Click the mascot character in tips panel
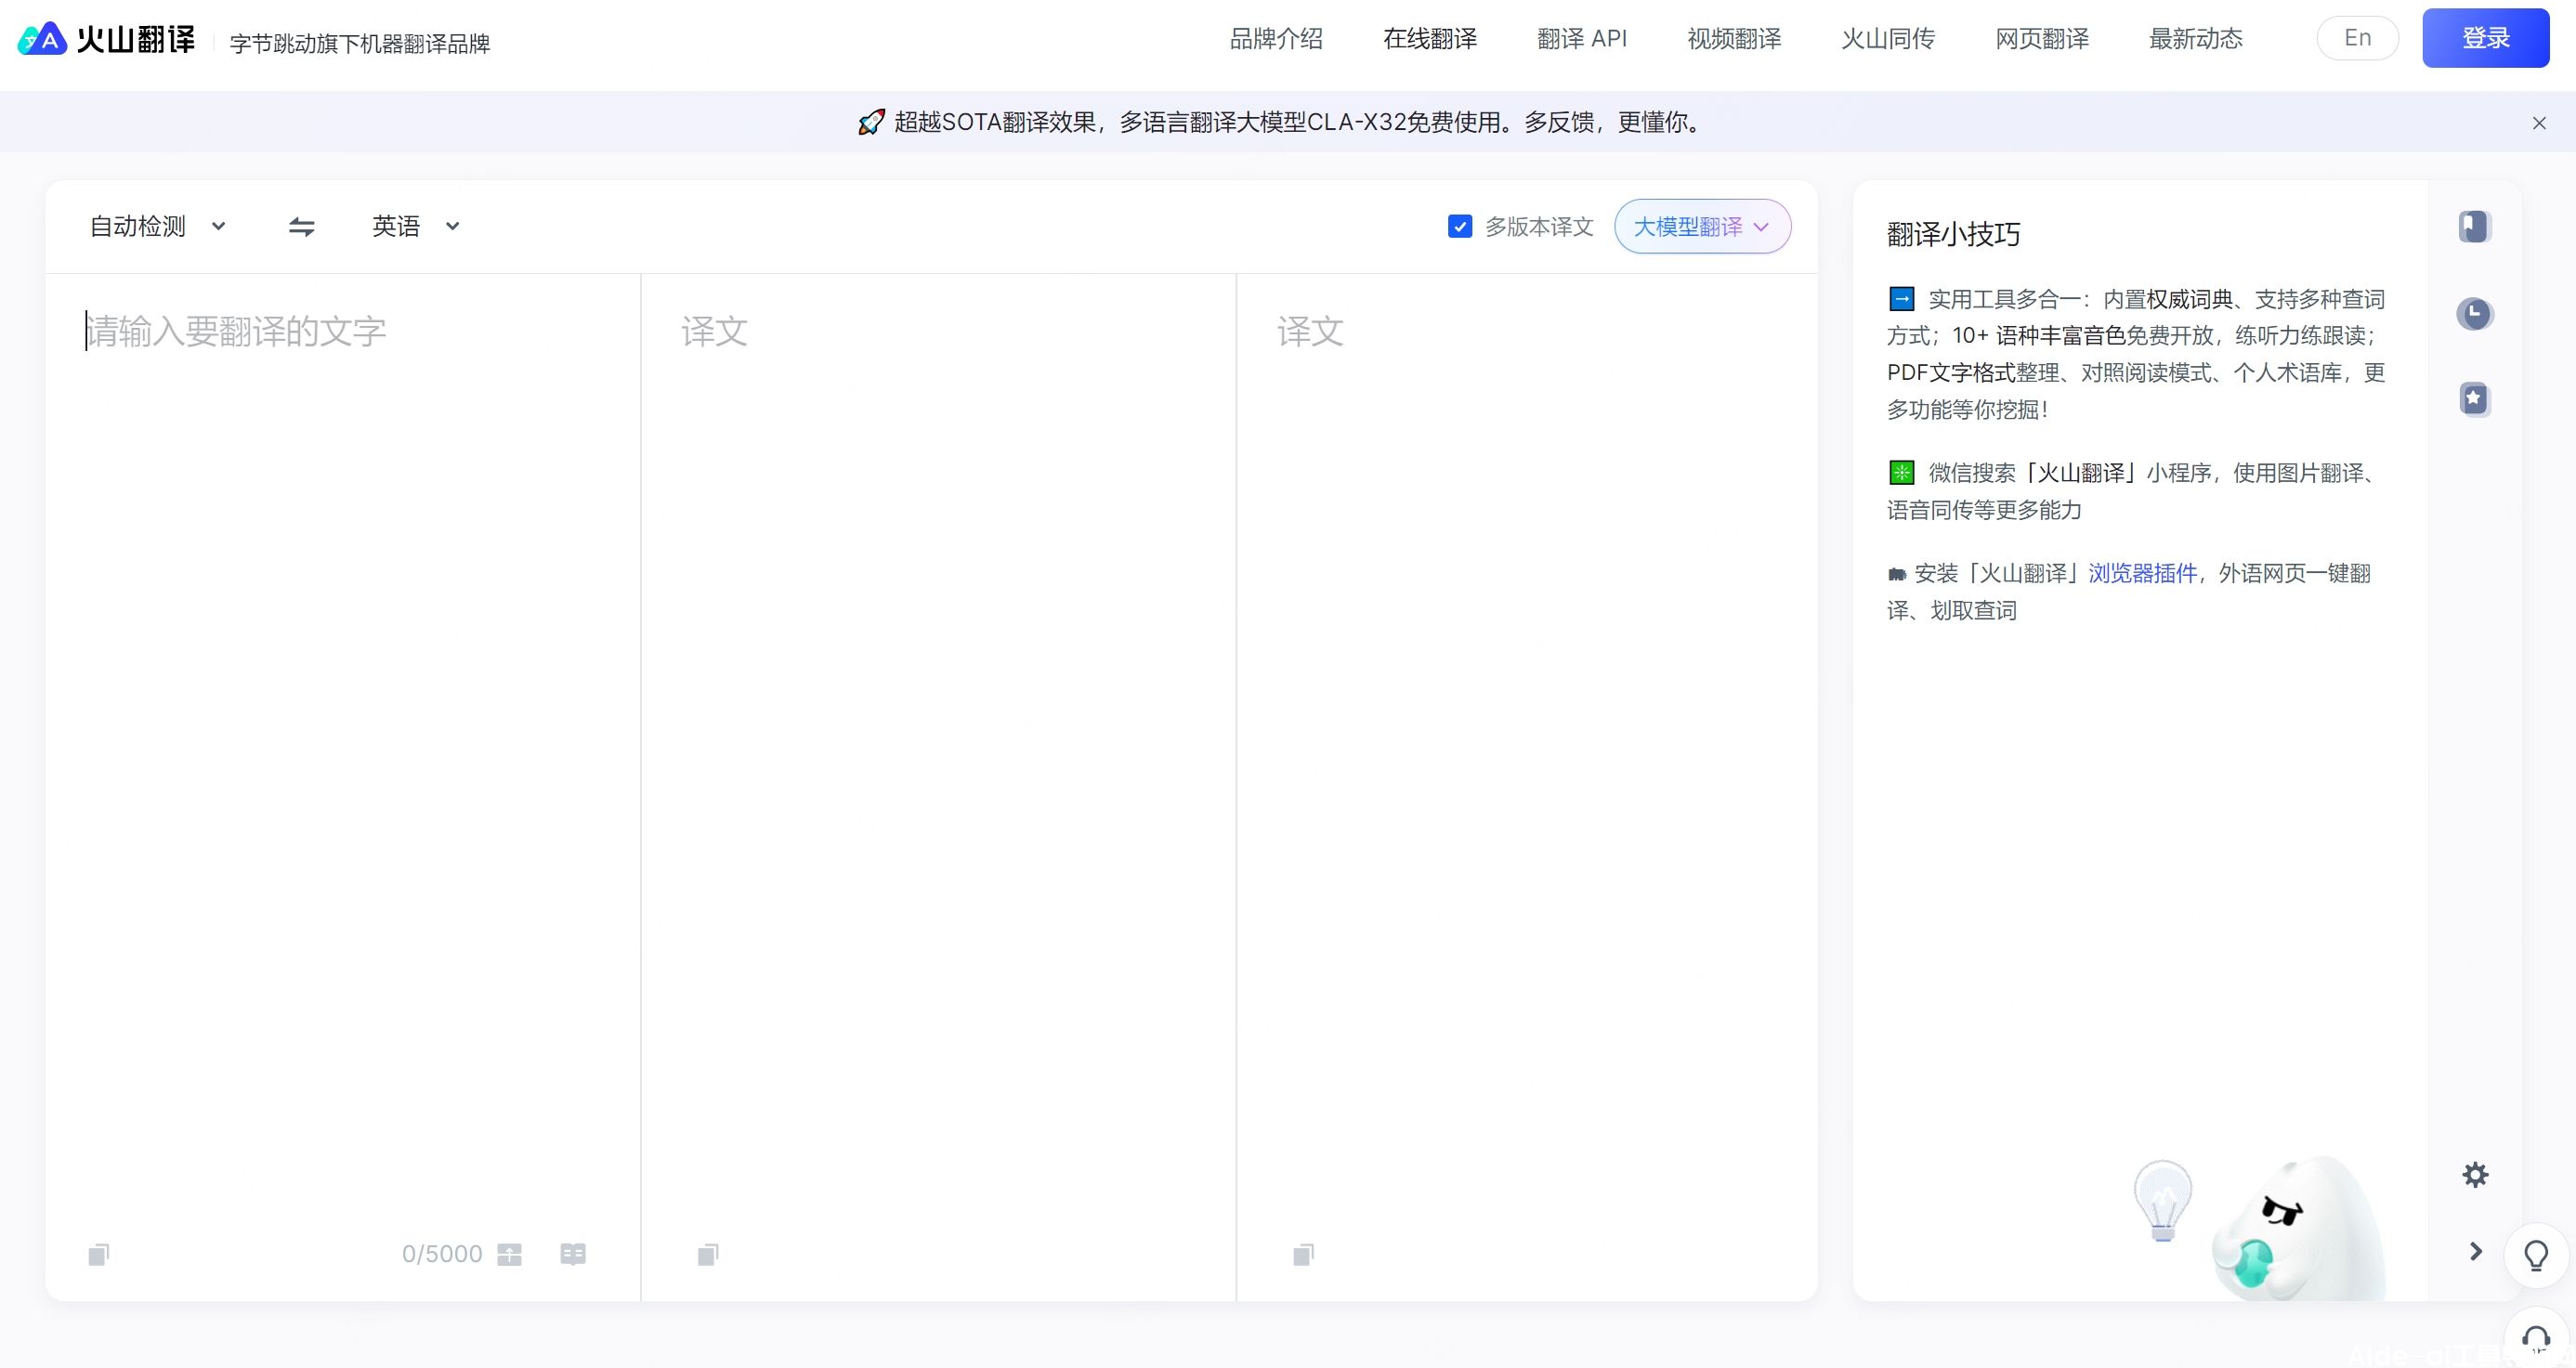2576x1368 pixels. coord(2298,1230)
